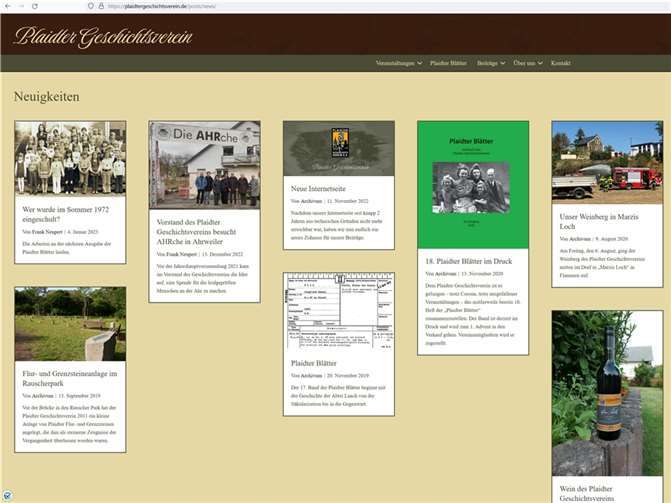Click the Plaidter Geschichtsverein site logo
The width and height of the screenshot is (671, 503).
103,37
